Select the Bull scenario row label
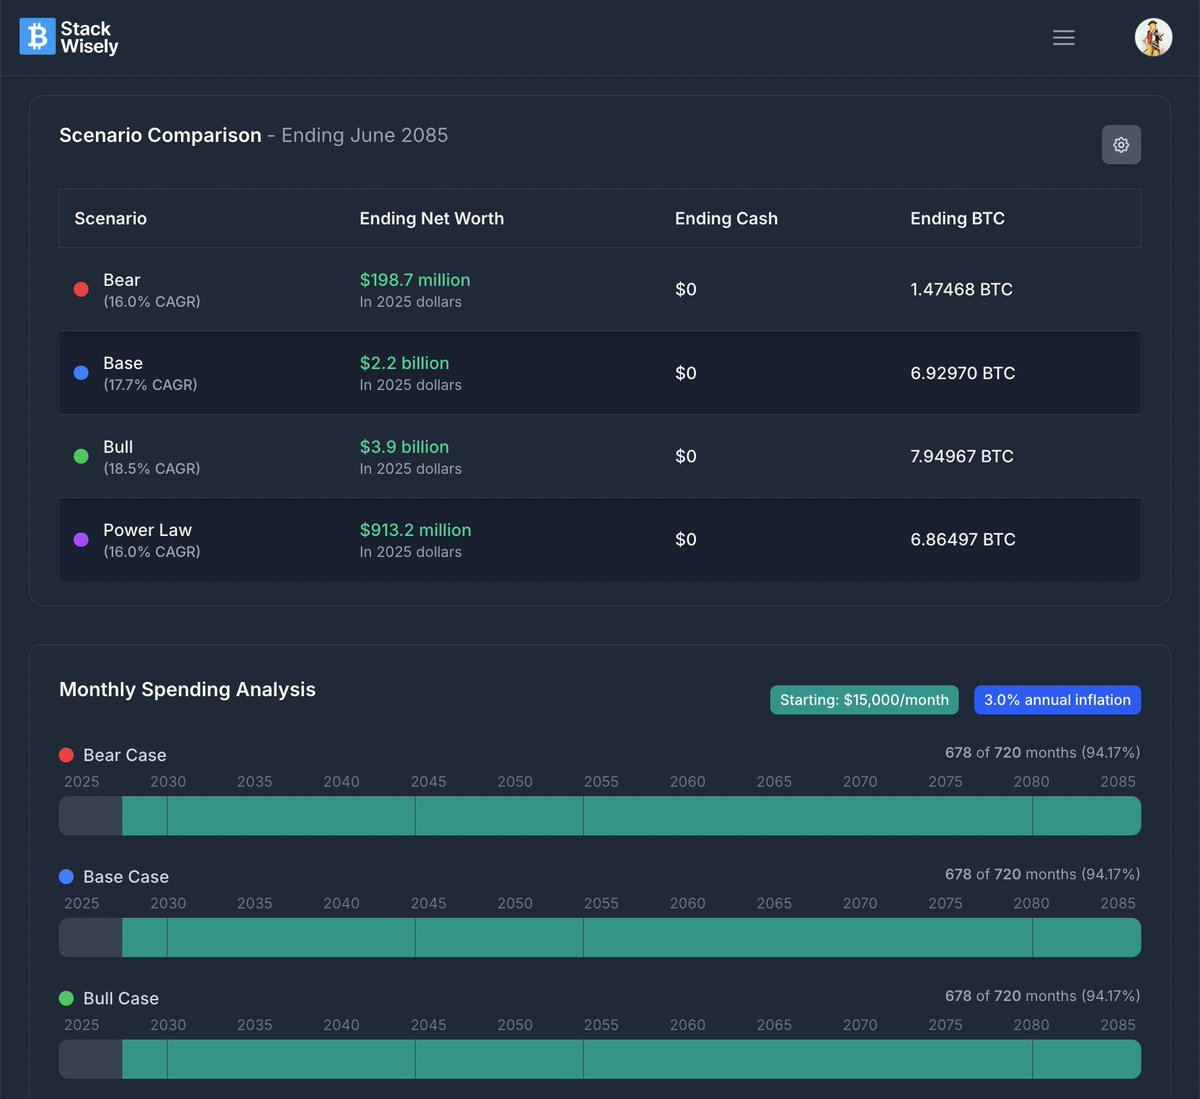Image resolution: width=1200 pixels, height=1099 pixels. [x=118, y=447]
